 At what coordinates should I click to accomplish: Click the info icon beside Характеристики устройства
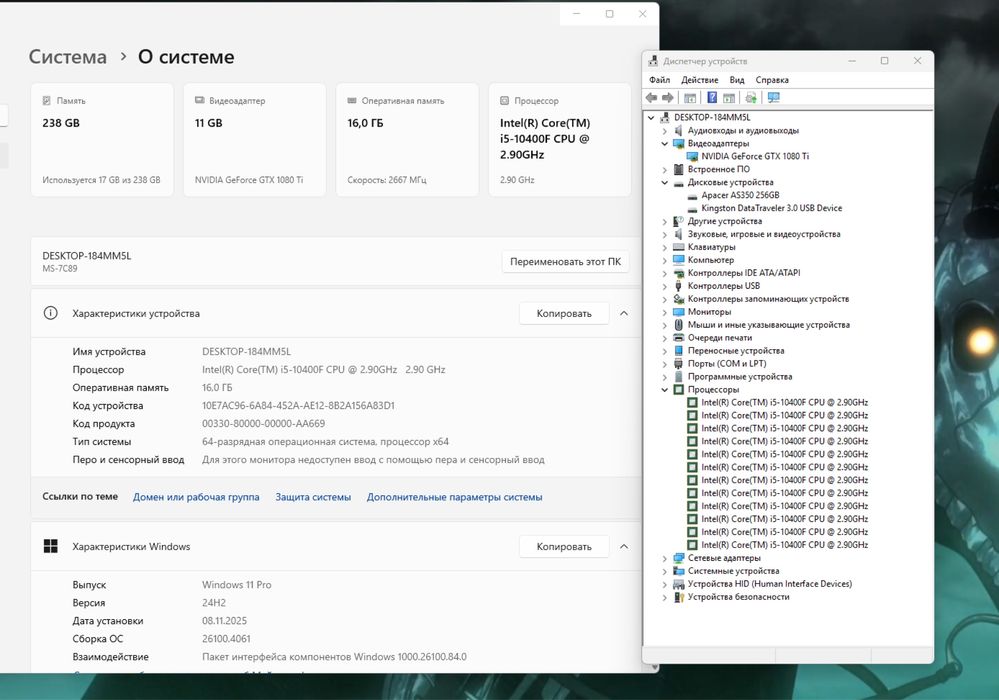[50, 313]
